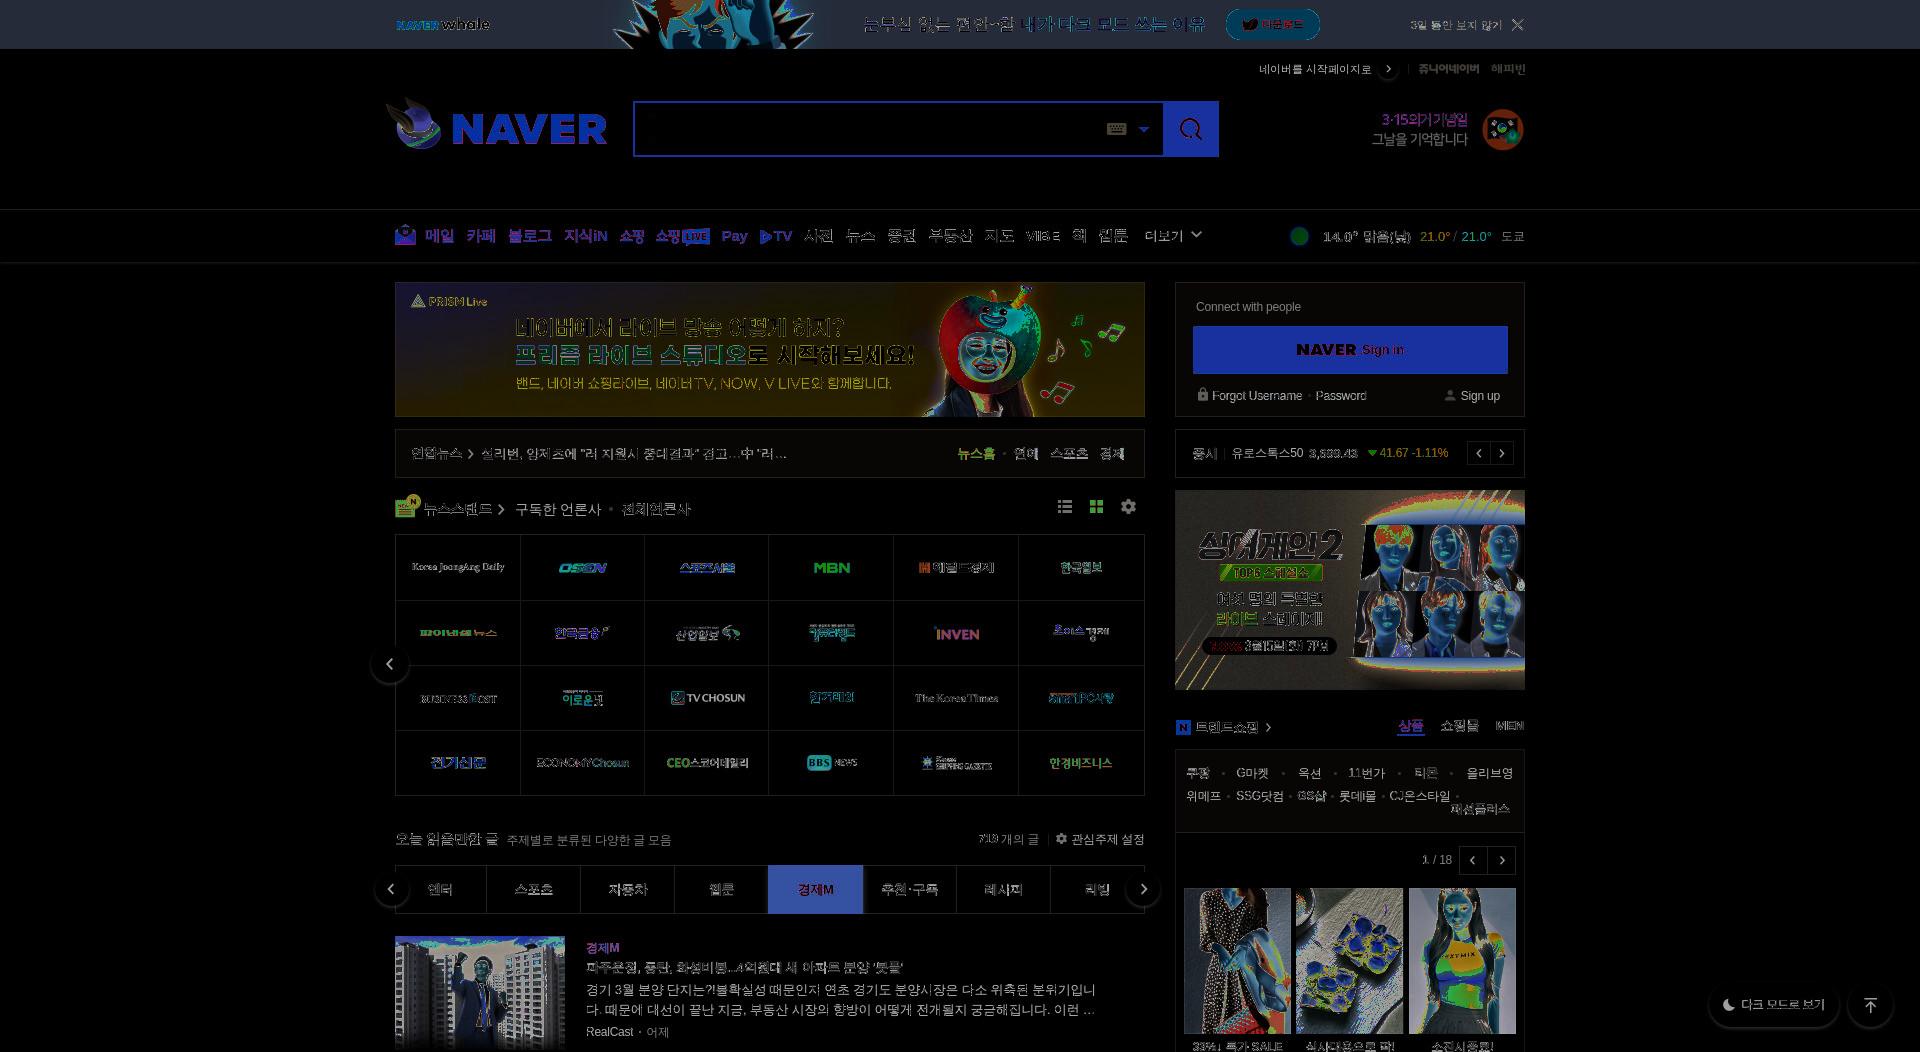Go to previous shopping page arrow
The height and width of the screenshot is (1052, 1920).
[x=1473, y=860]
